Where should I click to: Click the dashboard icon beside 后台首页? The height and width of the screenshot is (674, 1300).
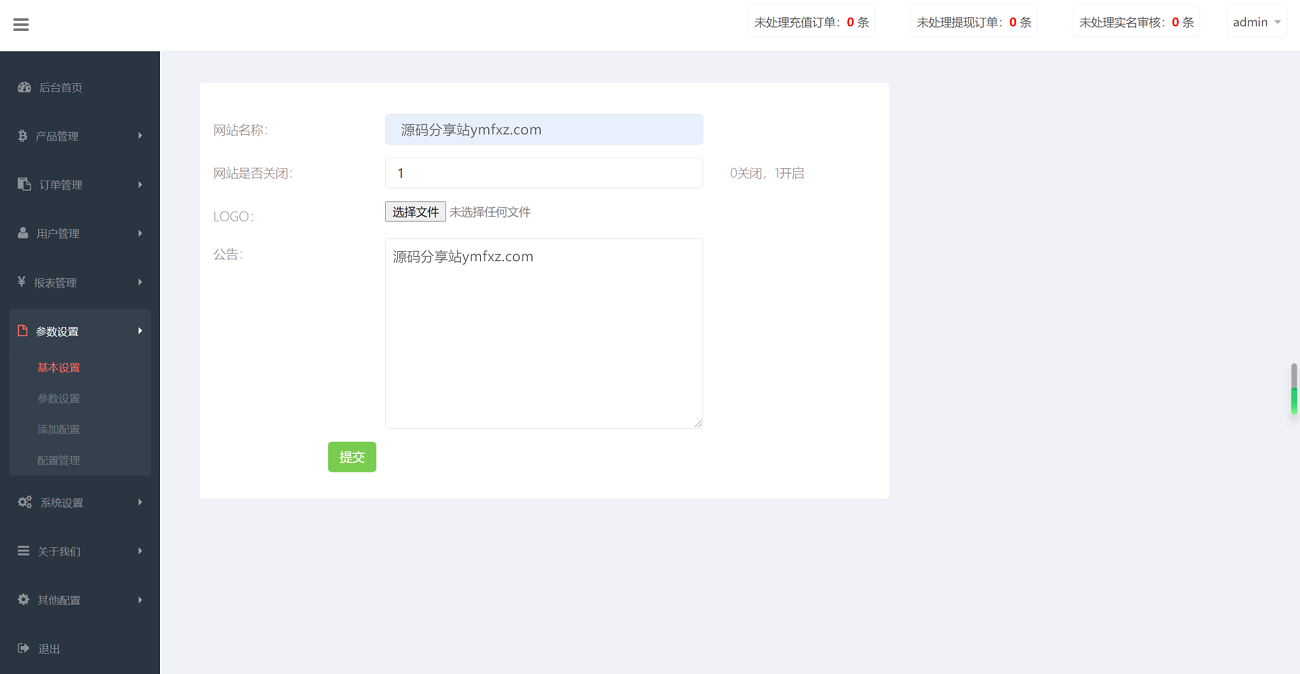click(x=24, y=88)
